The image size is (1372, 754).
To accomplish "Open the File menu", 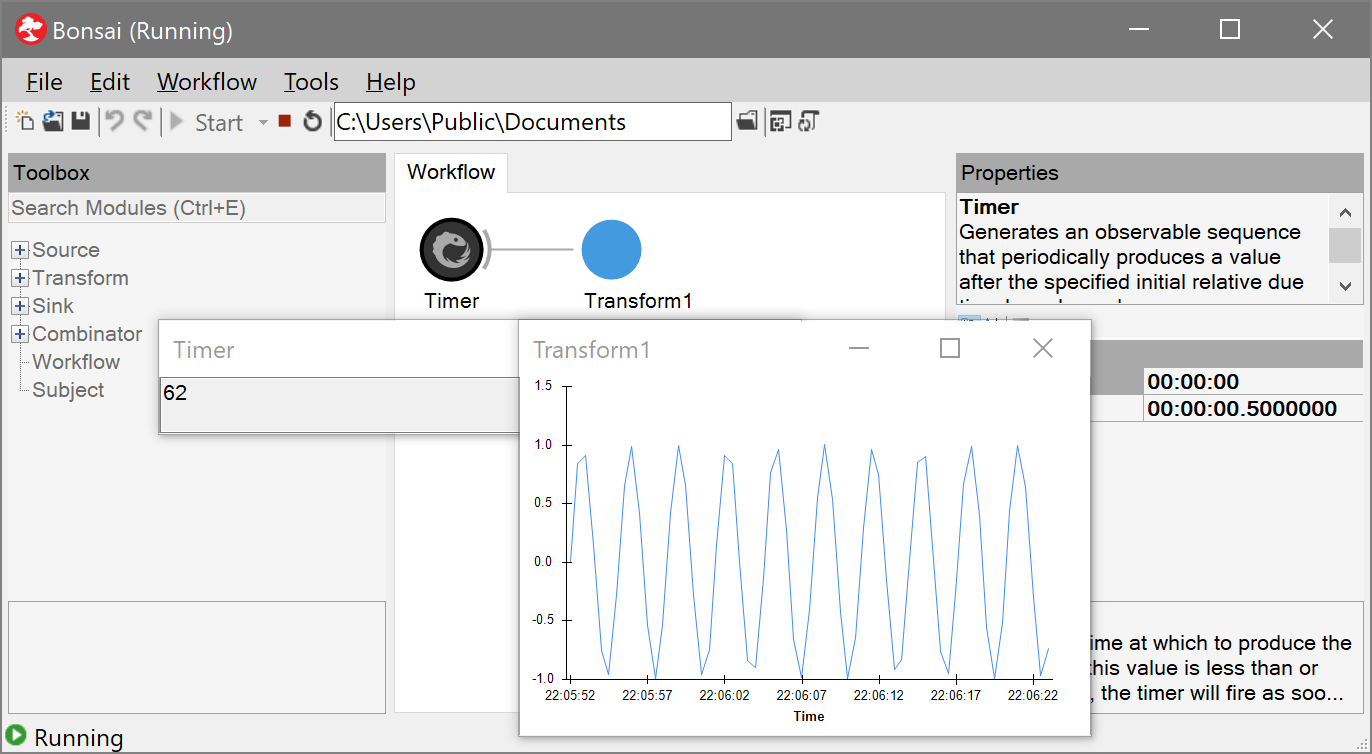I will [x=44, y=82].
